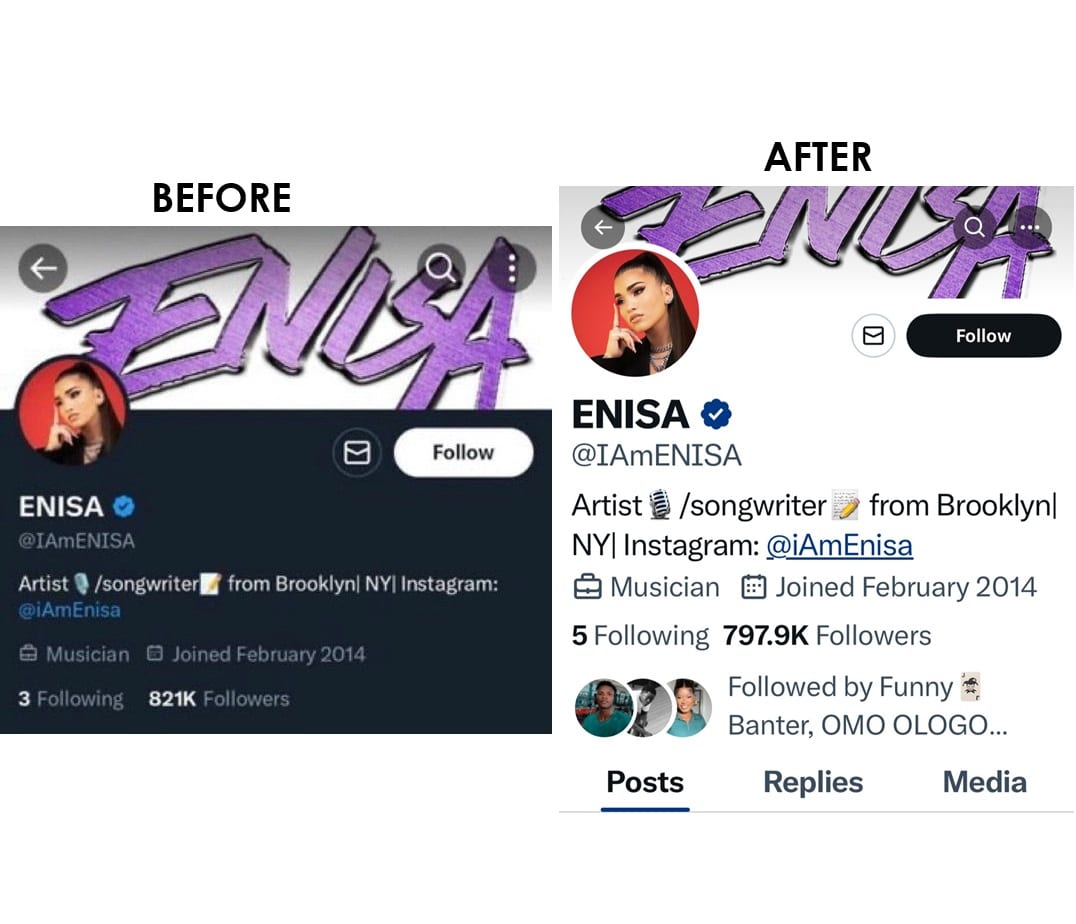Switch to the Replies tab
The height and width of the screenshot is (924, 1076).
(813, 783)
